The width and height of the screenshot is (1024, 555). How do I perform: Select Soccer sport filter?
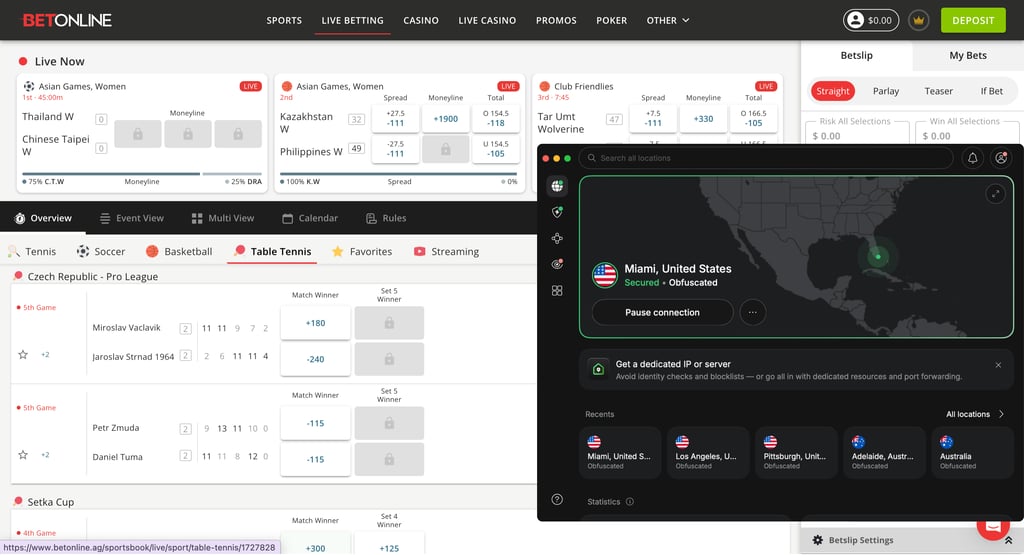[101, 251]
